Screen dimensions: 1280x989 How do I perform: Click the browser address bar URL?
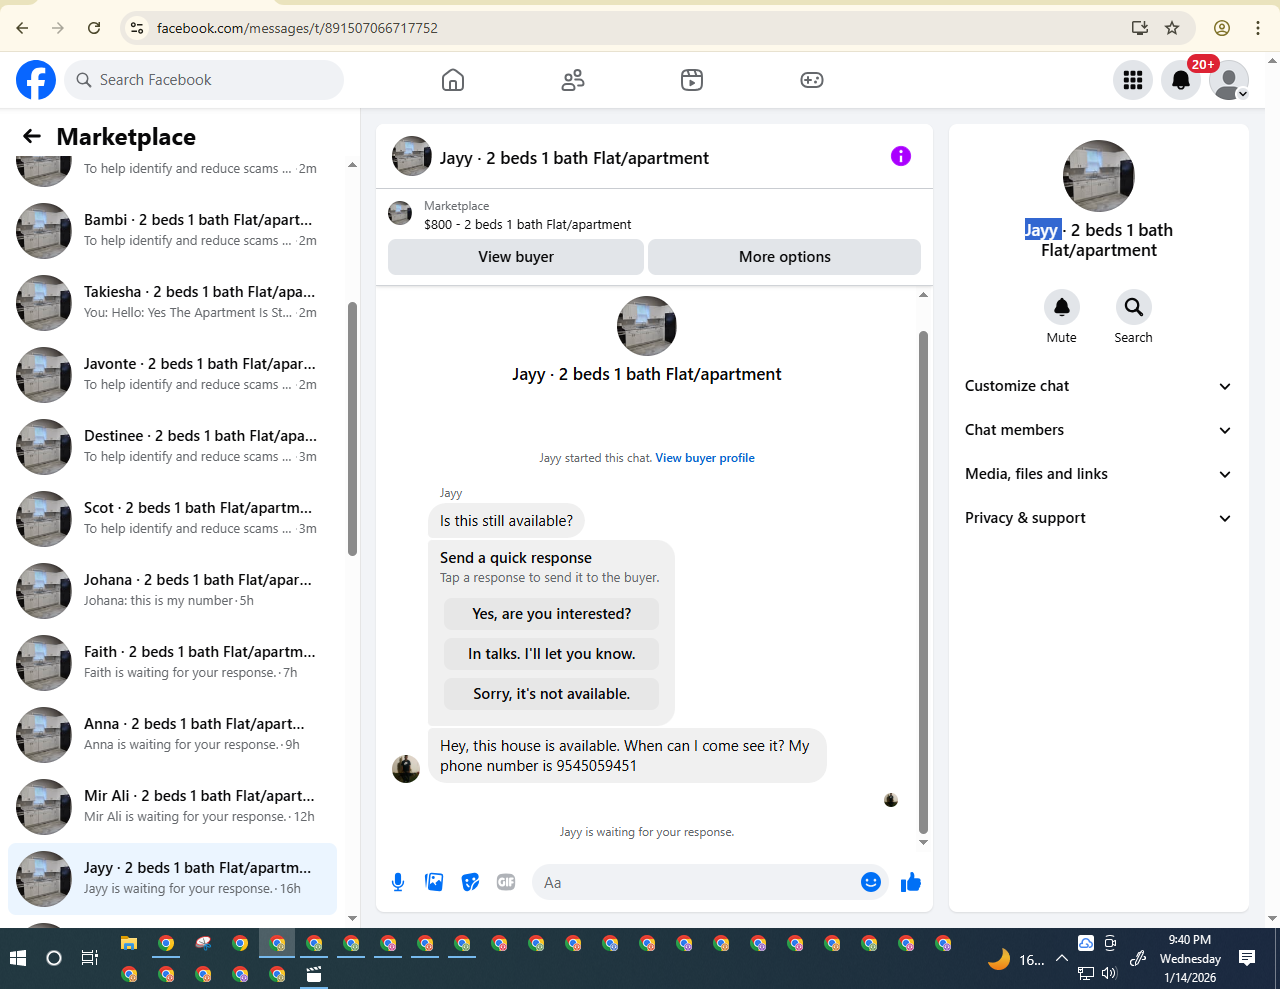click(x=297, y=28)
